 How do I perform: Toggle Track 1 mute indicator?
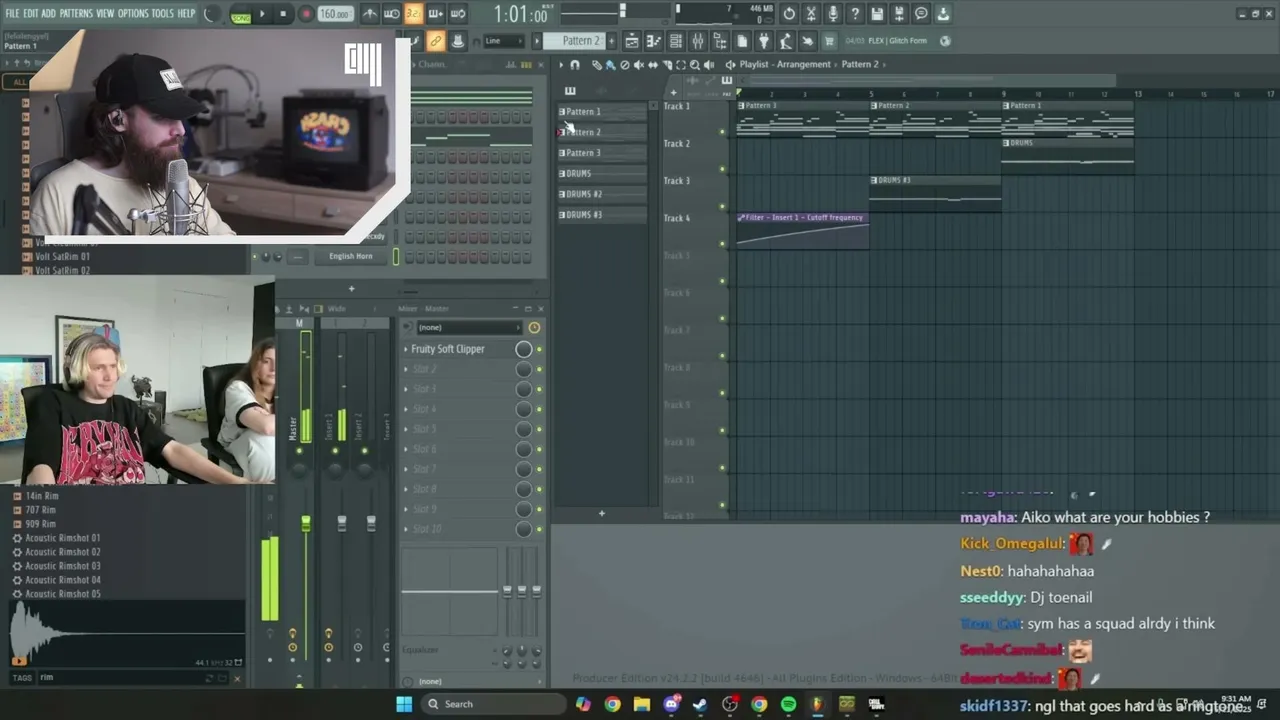[x=722, y=131]
